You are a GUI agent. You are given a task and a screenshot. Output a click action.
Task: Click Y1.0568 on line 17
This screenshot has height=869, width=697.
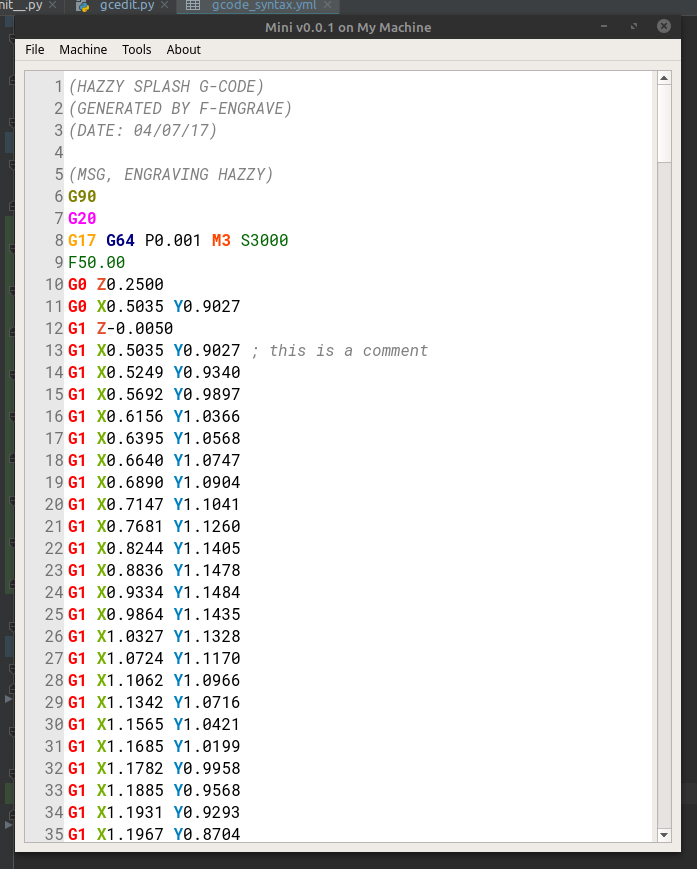(x=207, y=438)
